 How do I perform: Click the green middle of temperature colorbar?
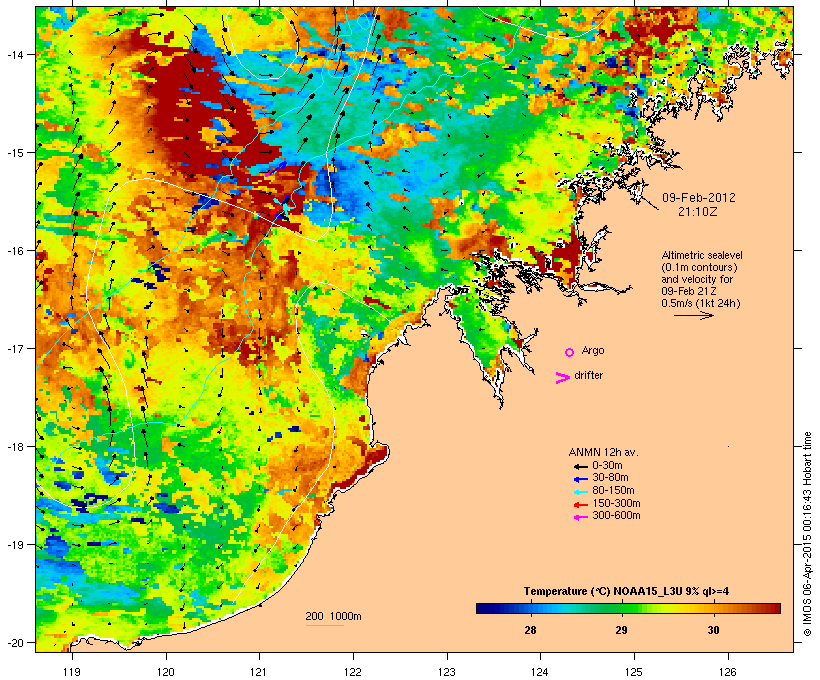pos(628,608)
